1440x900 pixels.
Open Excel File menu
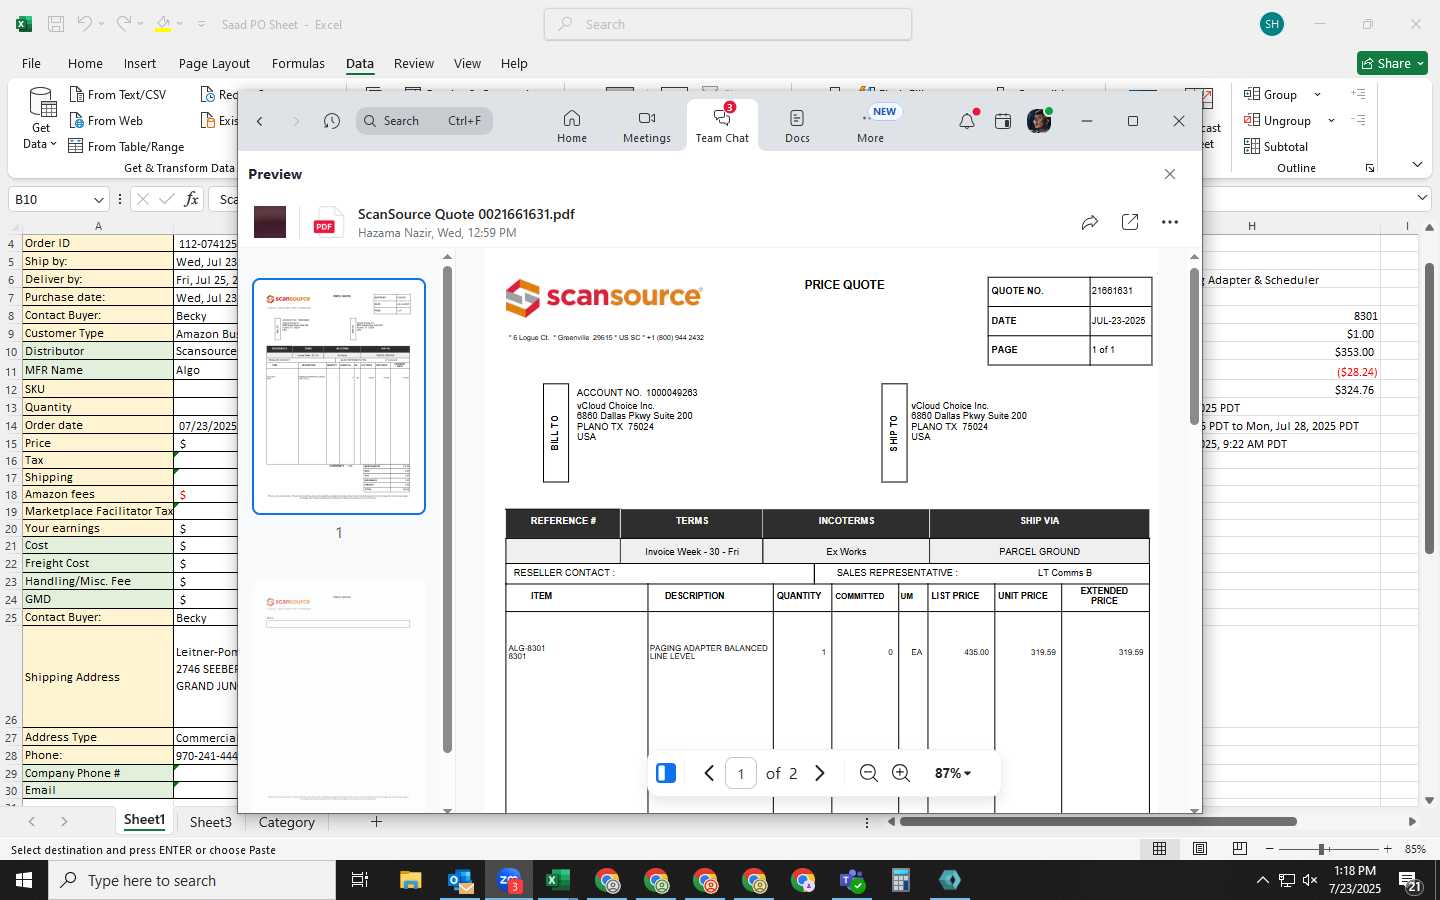[31, 63]
